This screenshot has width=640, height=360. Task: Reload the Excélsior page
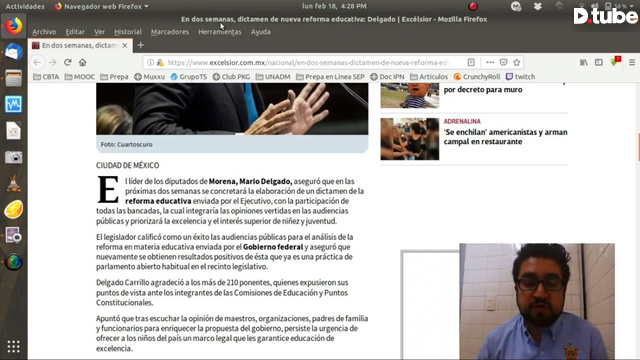pos(68,62)
